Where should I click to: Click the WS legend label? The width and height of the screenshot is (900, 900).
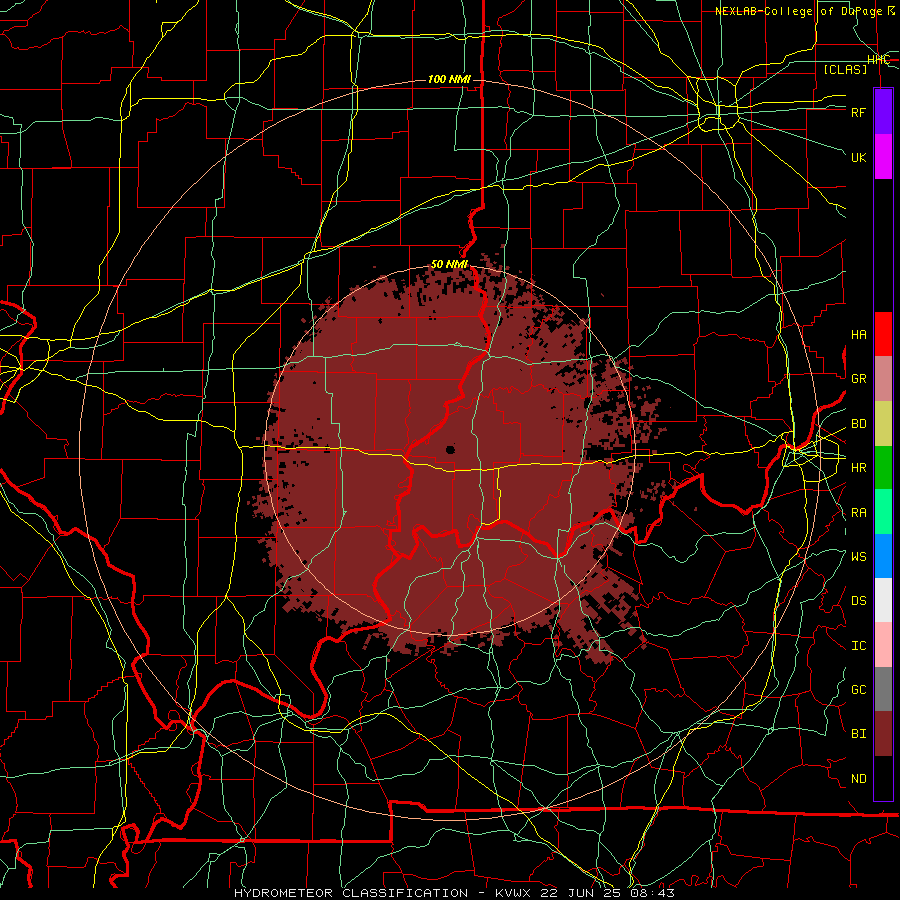tap(858, 557)
